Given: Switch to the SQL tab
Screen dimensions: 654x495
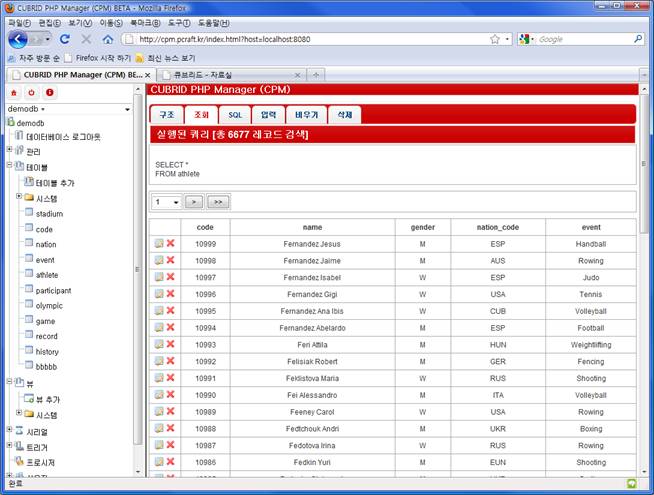Looking at the screenshot, I should (235, 115).
